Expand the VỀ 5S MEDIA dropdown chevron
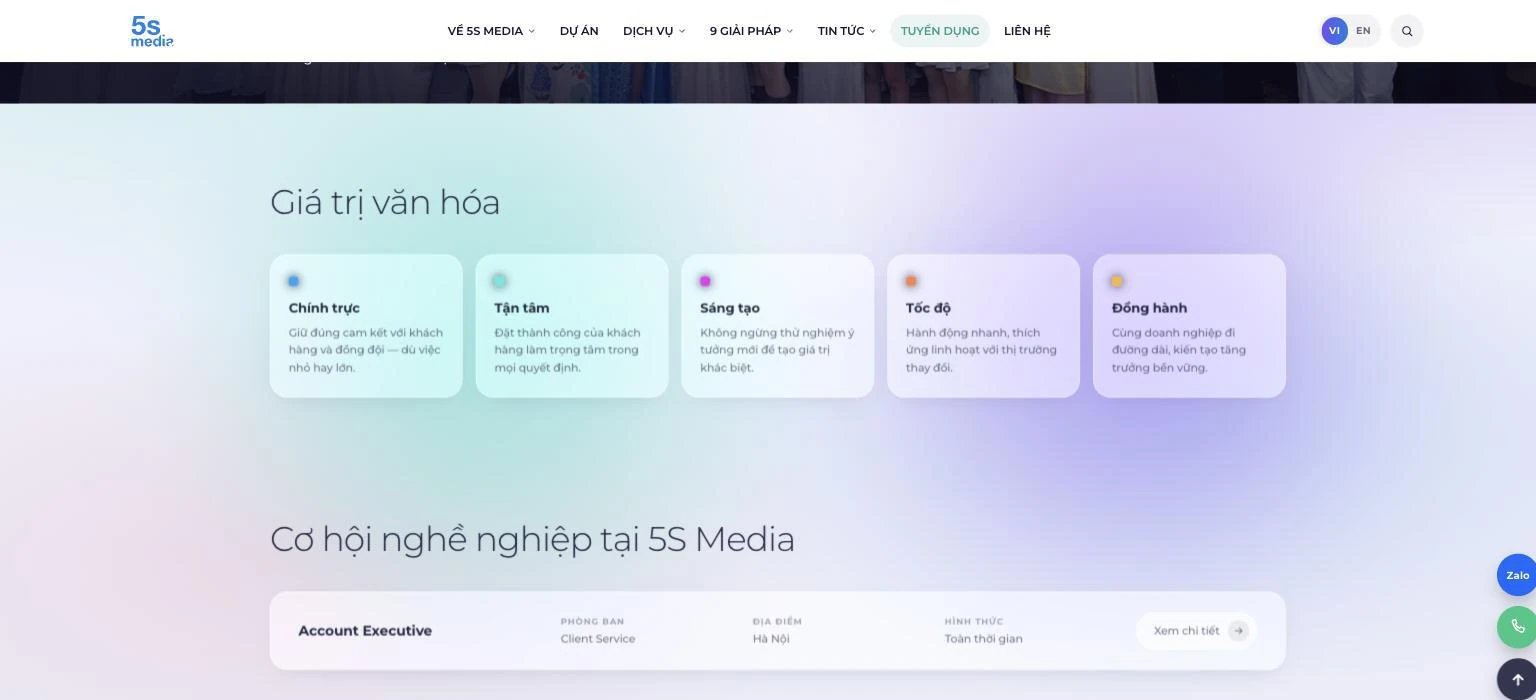 532,31
